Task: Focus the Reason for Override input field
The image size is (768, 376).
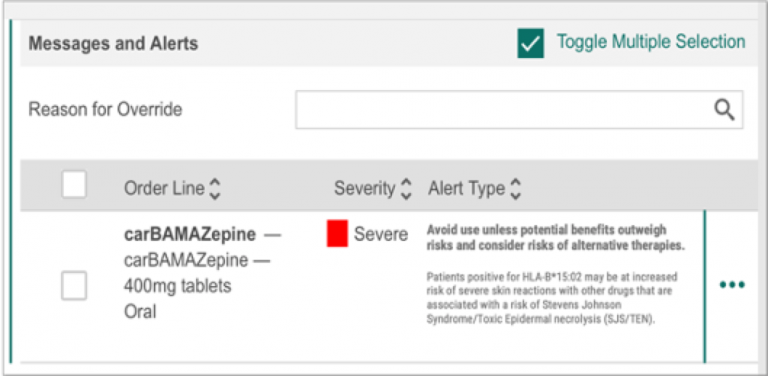Action: [x=519, y=110]
